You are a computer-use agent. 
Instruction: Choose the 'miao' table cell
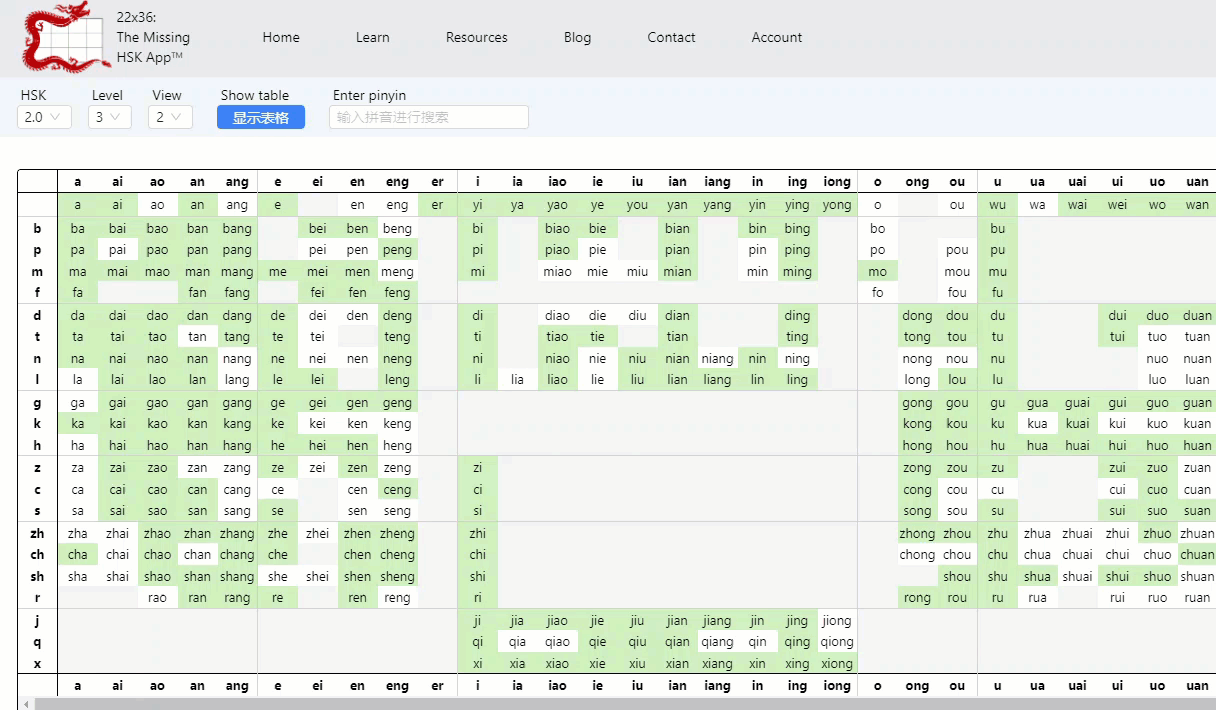coord(557,271)
